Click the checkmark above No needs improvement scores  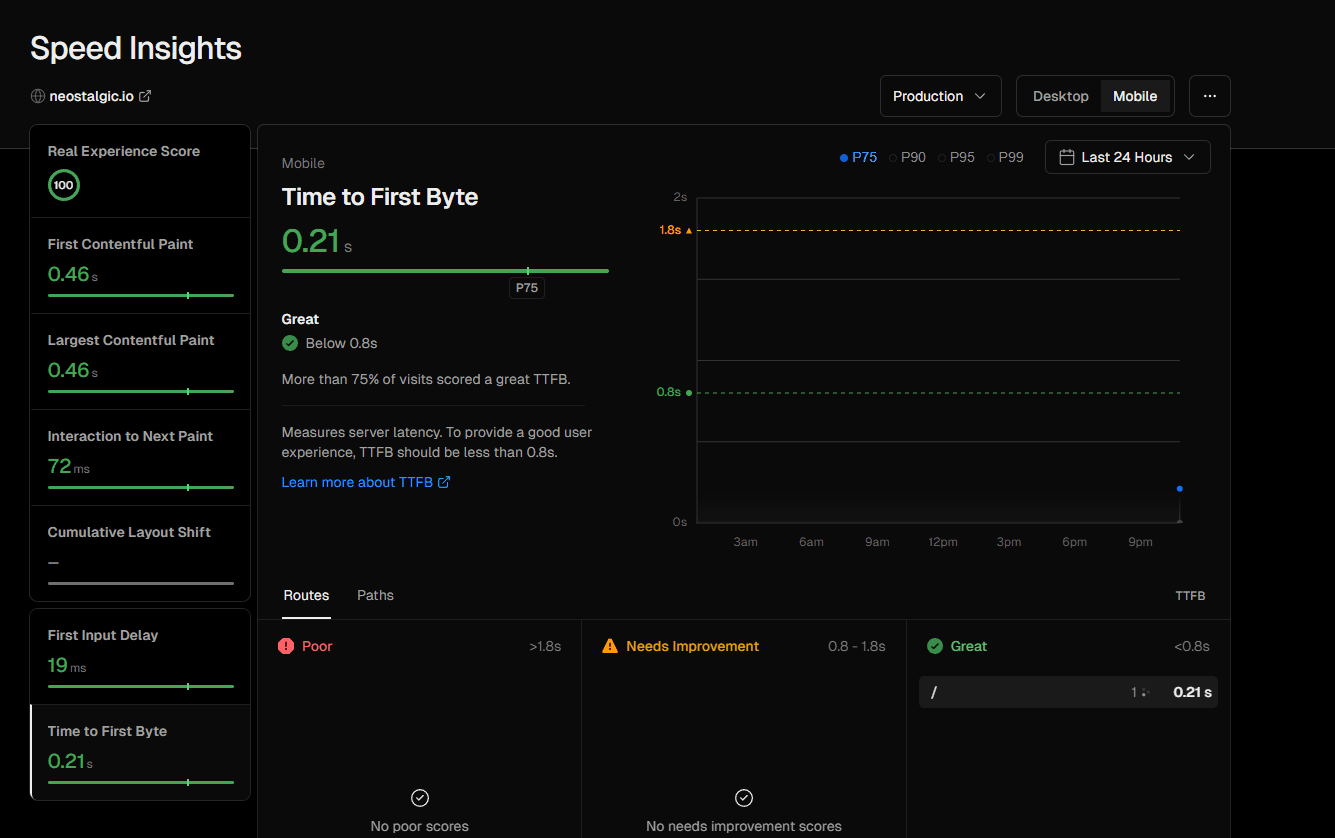tap(744, 798)
